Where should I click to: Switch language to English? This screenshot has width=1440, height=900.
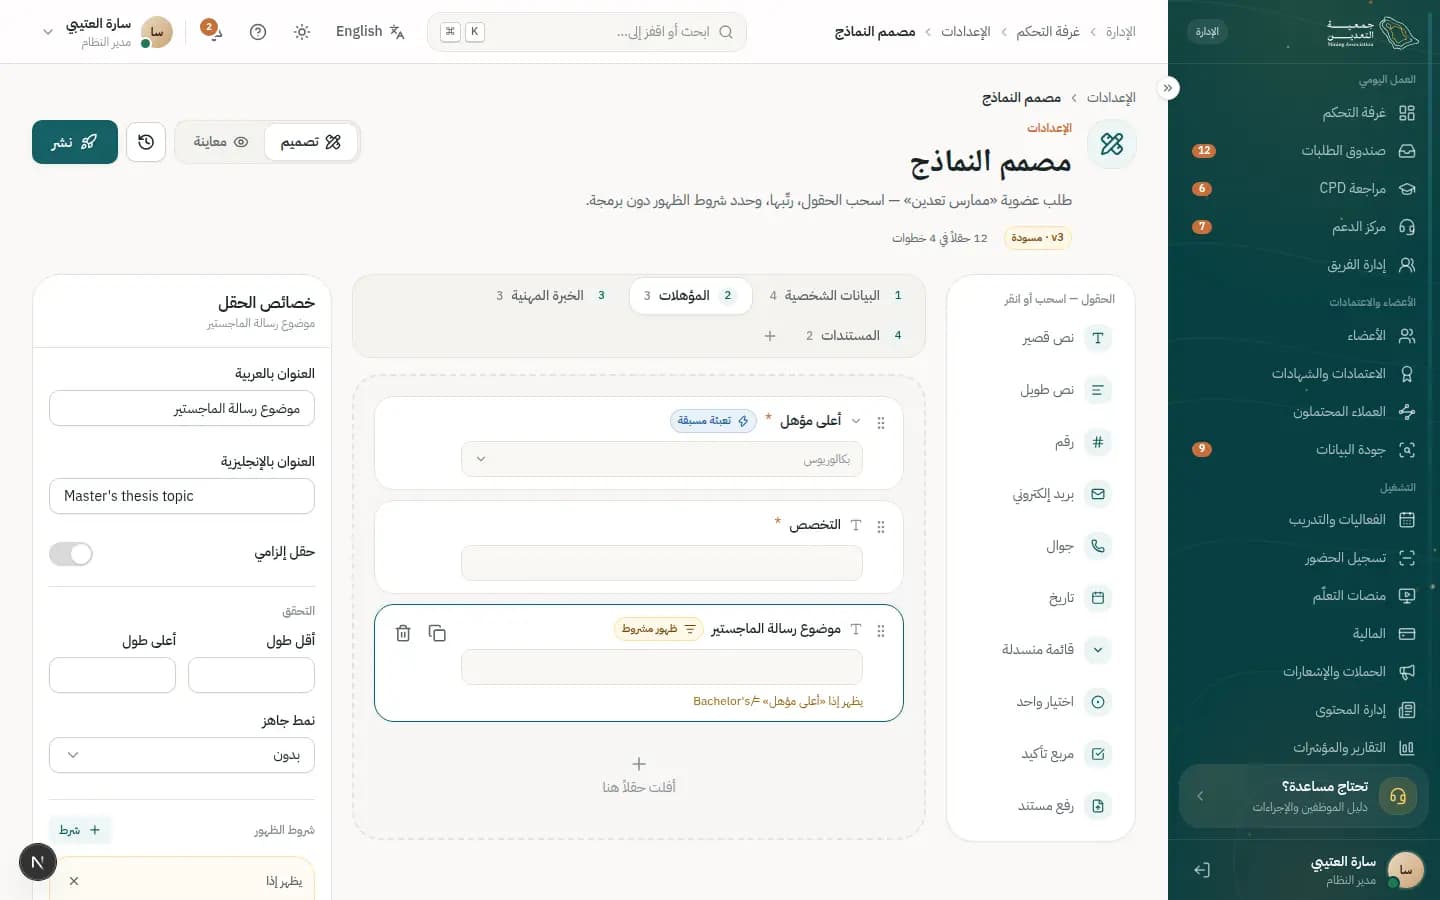coord(370,32)
